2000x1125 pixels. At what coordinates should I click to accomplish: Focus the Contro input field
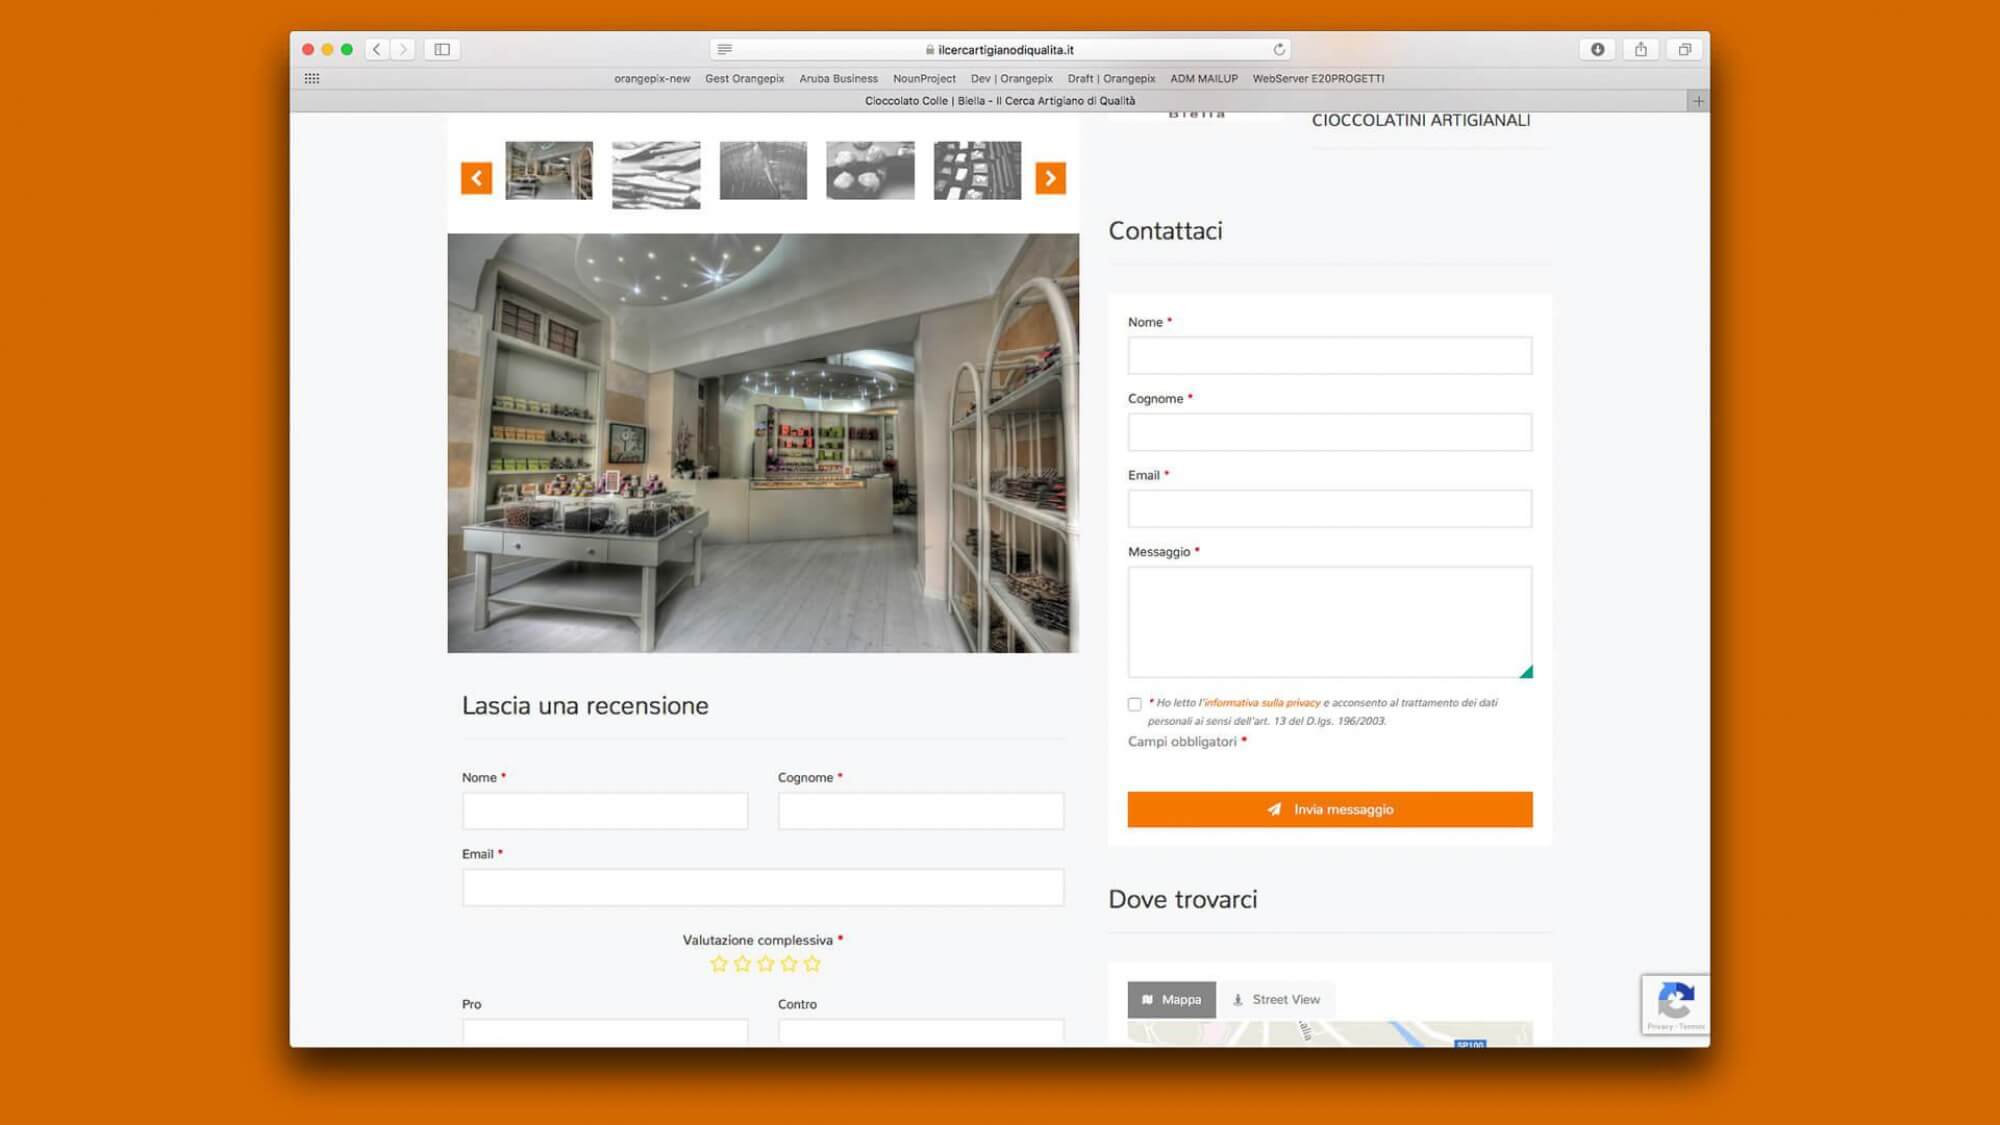[921, 1033]
